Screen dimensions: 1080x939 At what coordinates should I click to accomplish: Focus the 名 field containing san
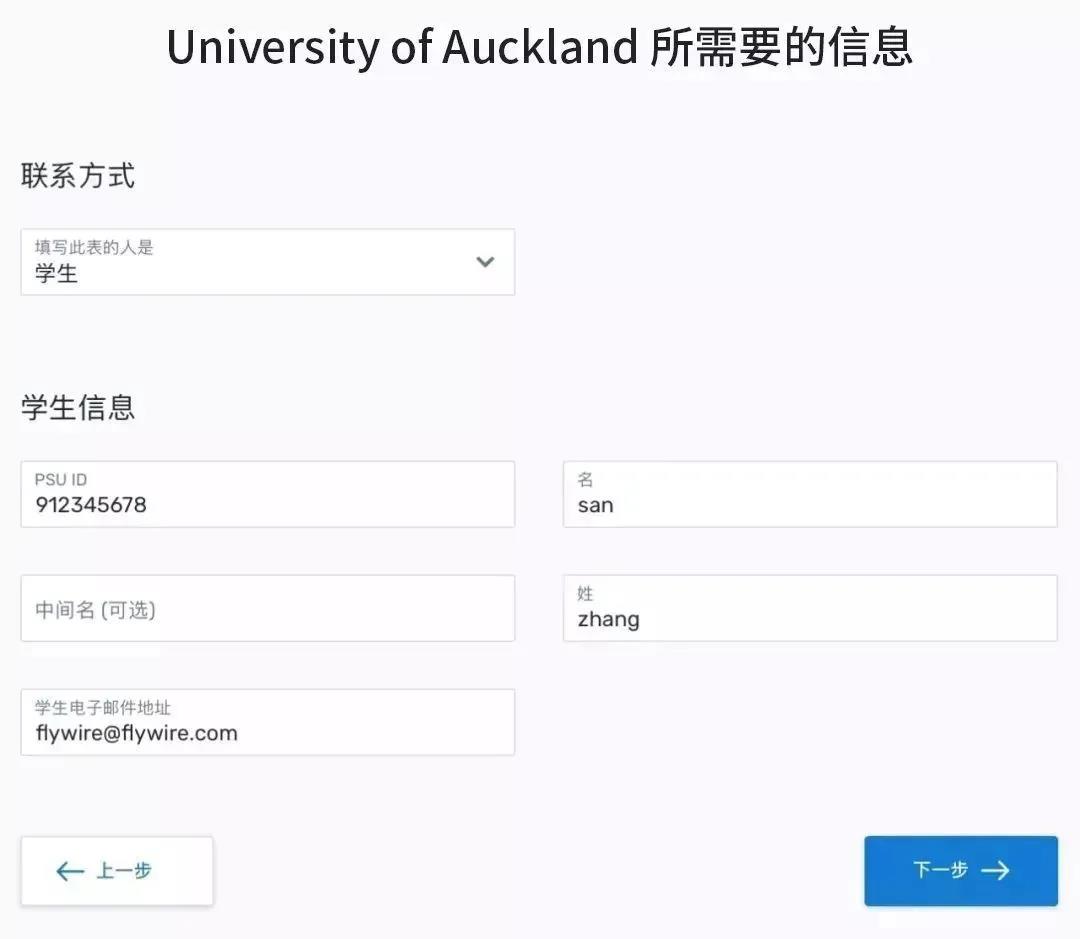click(x=810, y=494)
